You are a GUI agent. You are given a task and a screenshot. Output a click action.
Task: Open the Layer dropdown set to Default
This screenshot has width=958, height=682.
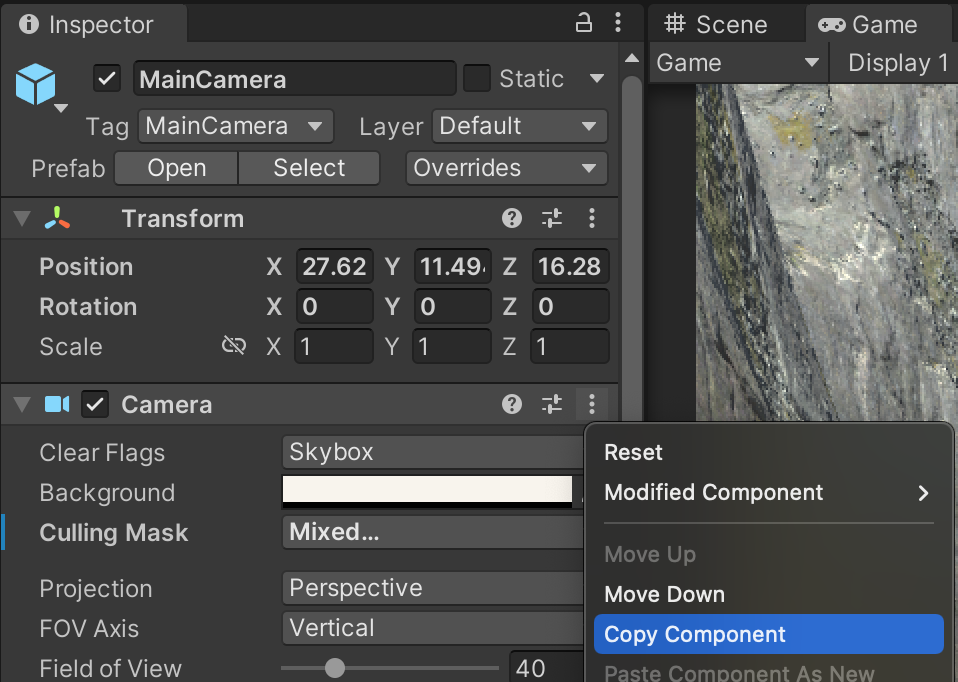click(519, 127)
